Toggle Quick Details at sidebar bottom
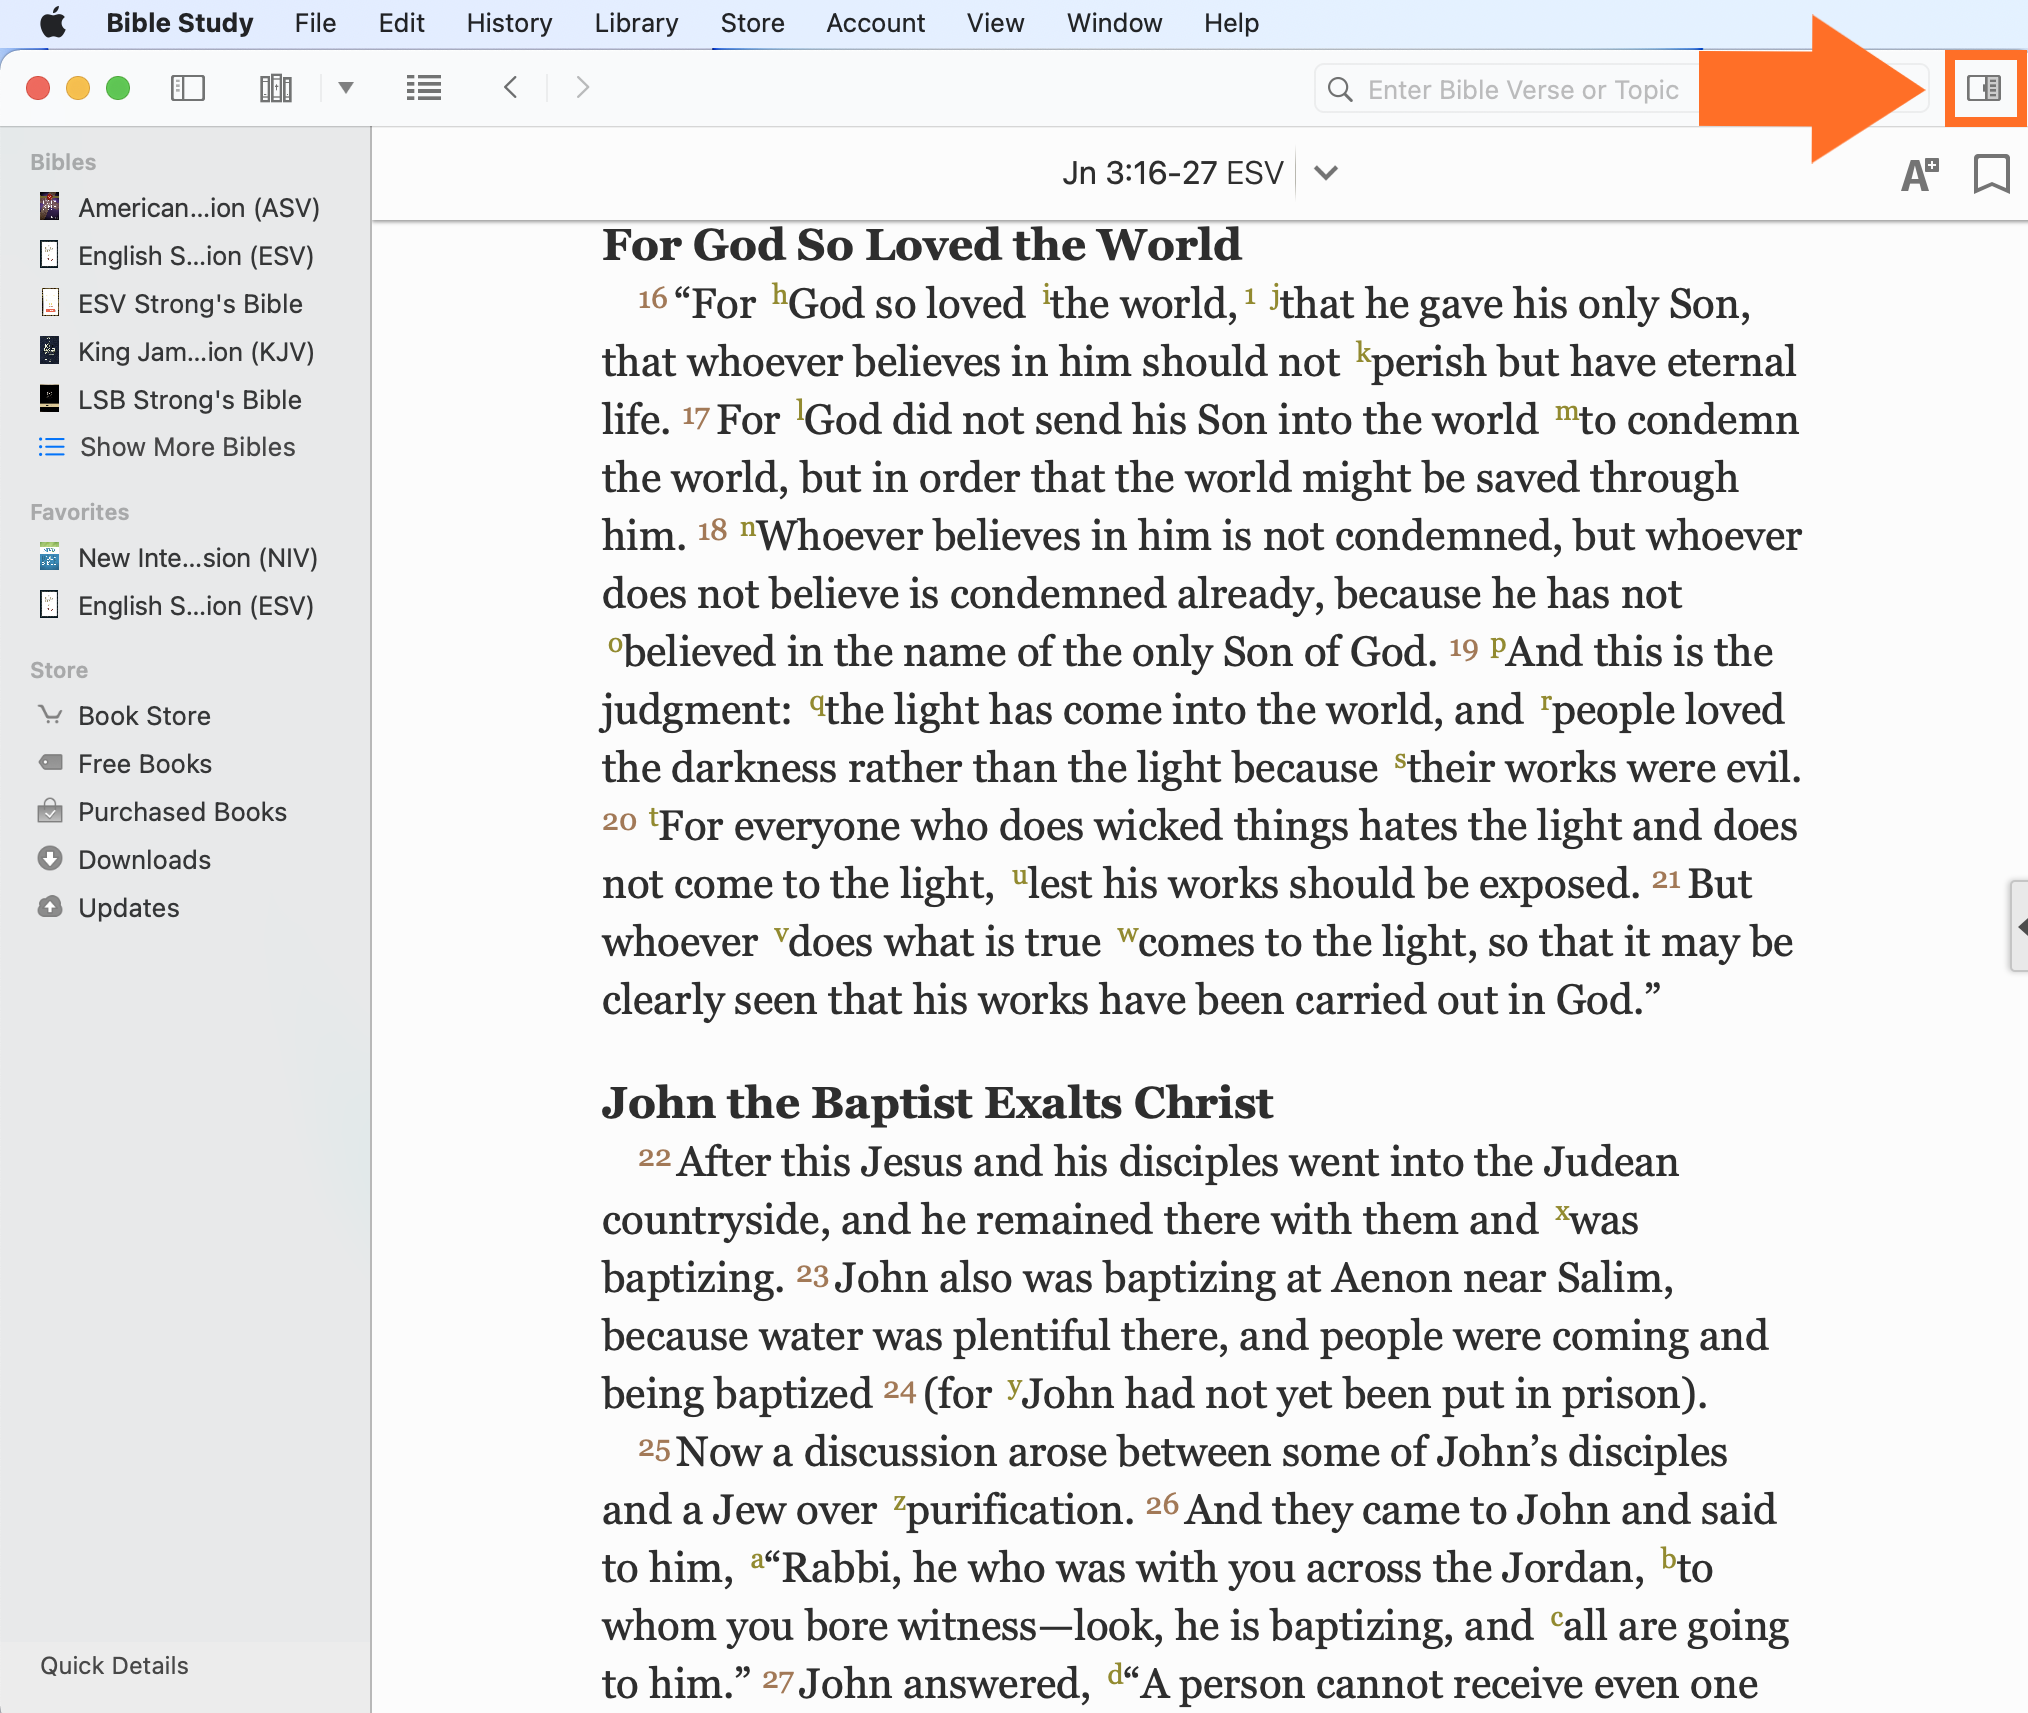This screenshot has height=1713, width=2028. click(x=114, y=1665)
